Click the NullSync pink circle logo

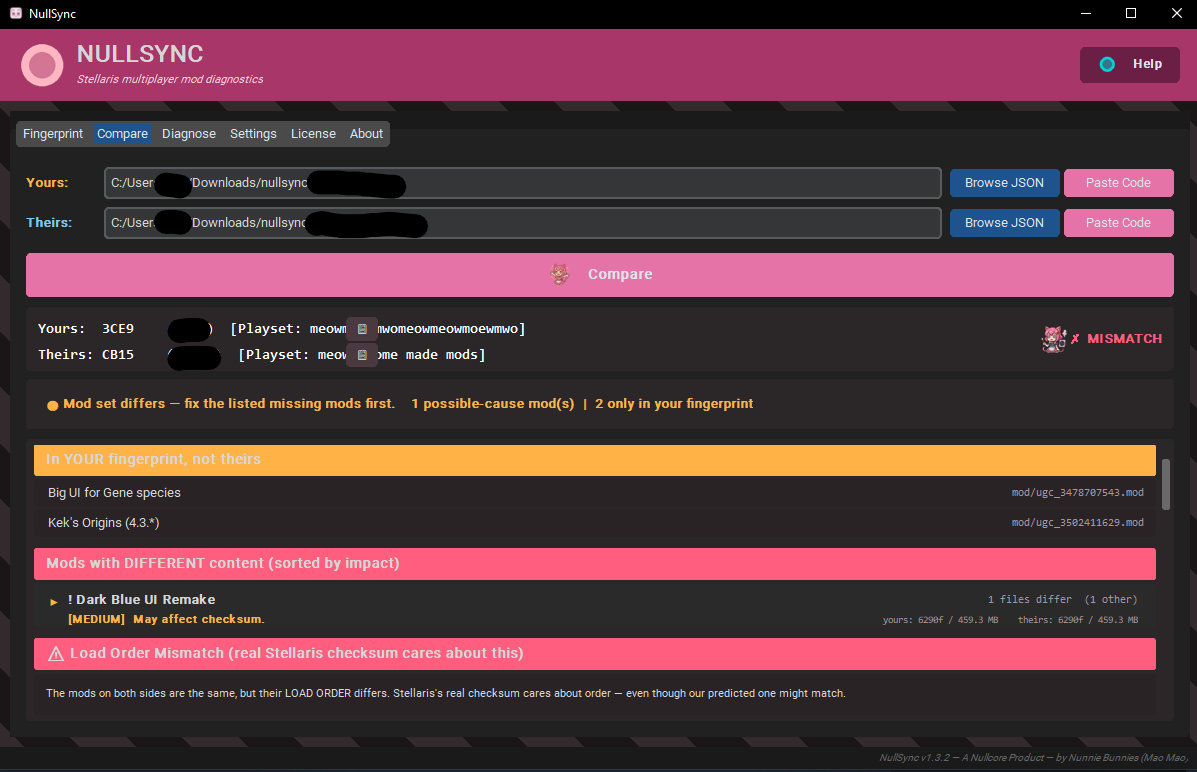click(42, 65)
